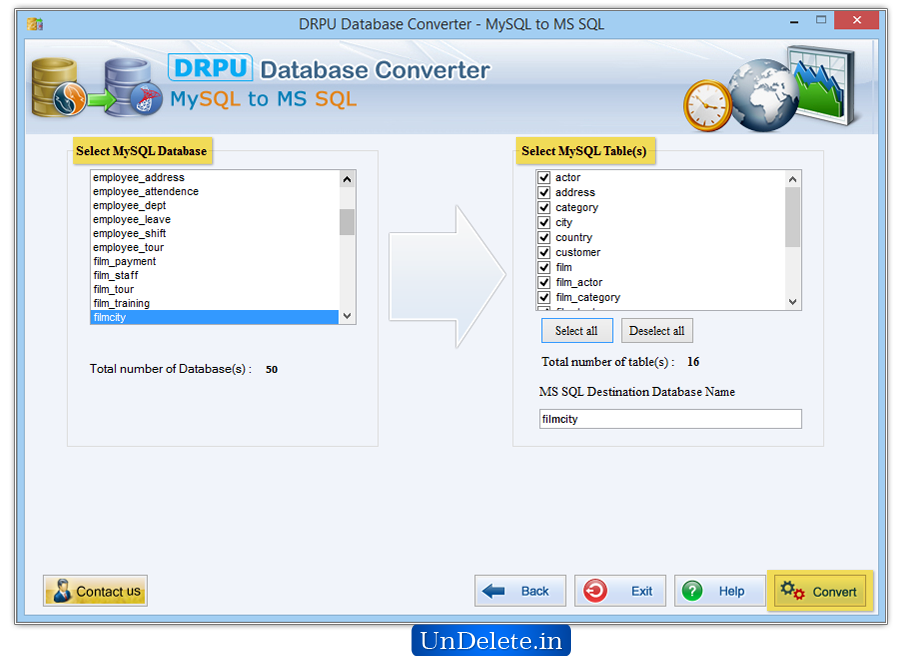Click the Convert gears icon
This screenshot has height=658, width=900.
tap(793, 591)
